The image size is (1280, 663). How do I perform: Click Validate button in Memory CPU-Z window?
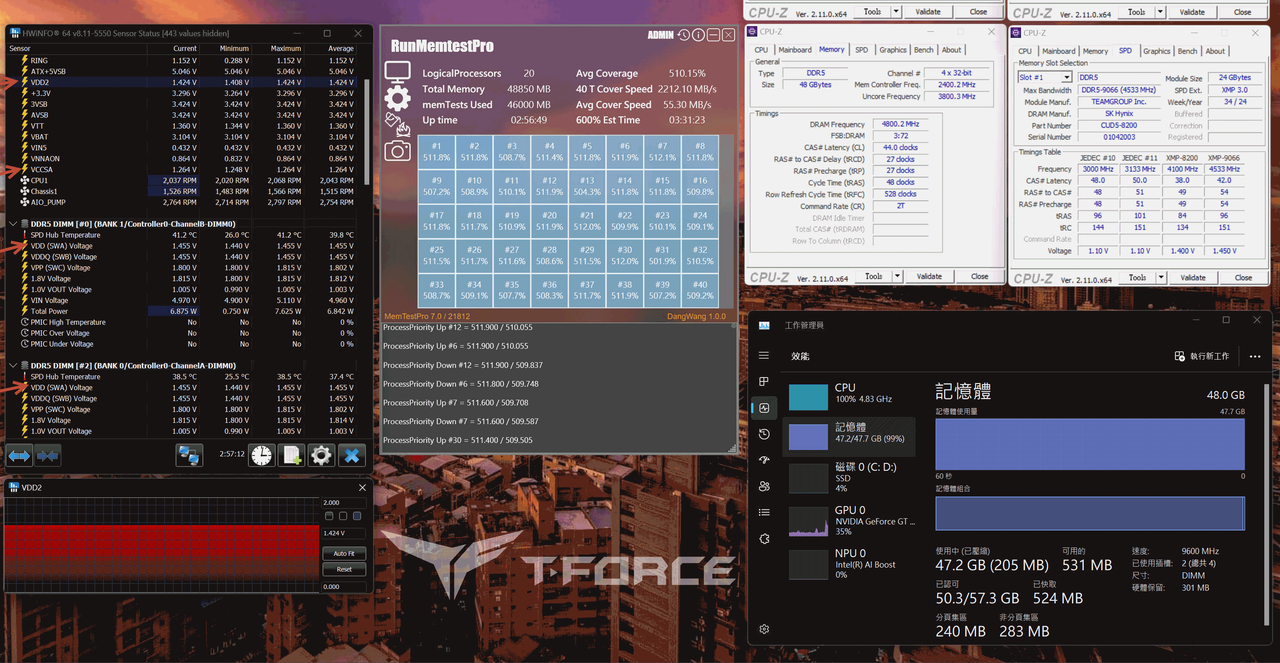pyautogui.click(x=929, y=276)
